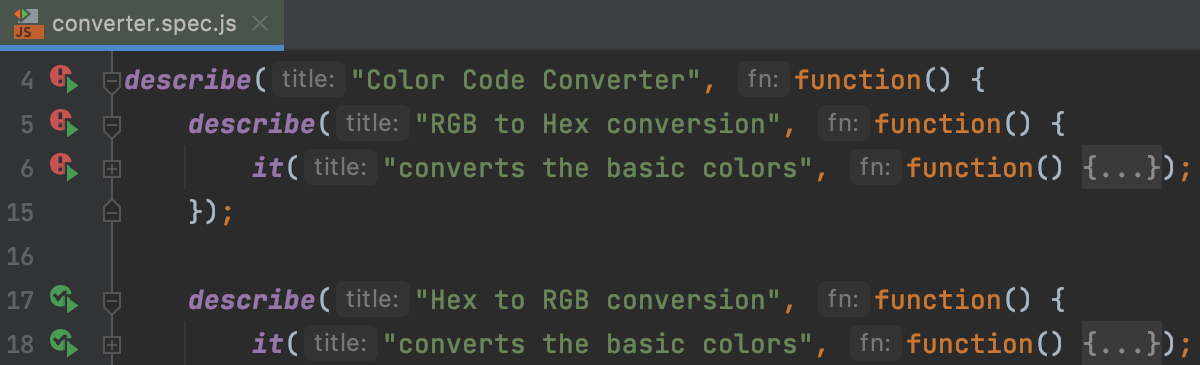1200x365 pixels.
Task: Click failed test run icon on line 6
Action: [64, 168]
